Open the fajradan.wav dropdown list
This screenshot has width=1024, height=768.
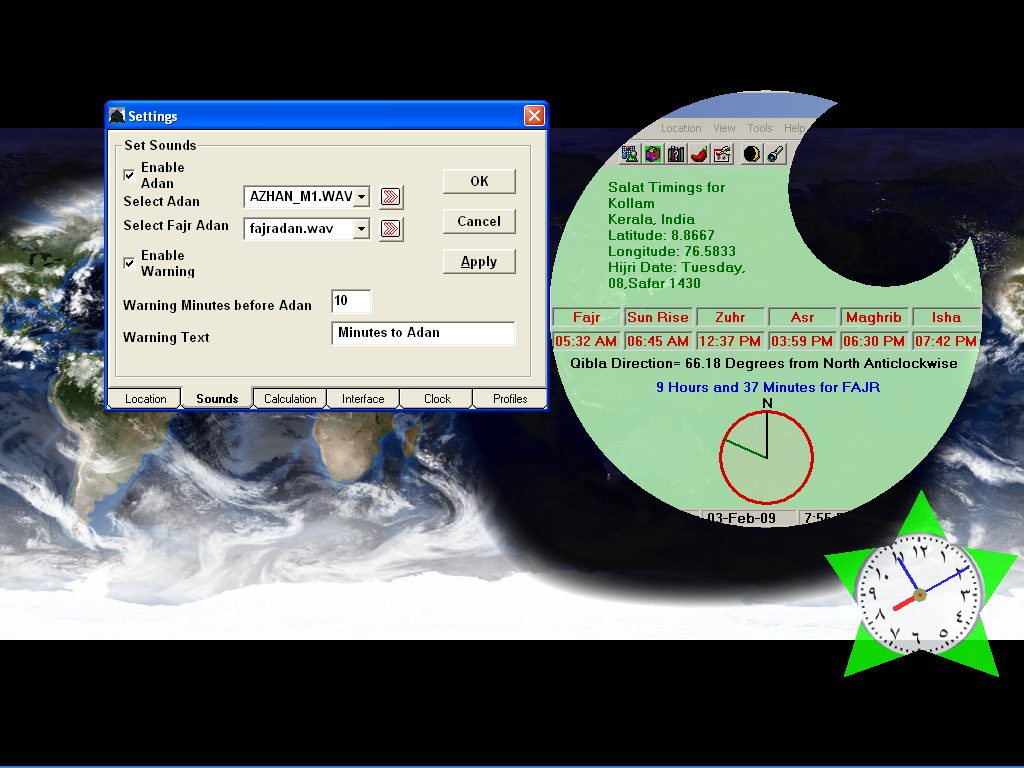pos(362,229)
